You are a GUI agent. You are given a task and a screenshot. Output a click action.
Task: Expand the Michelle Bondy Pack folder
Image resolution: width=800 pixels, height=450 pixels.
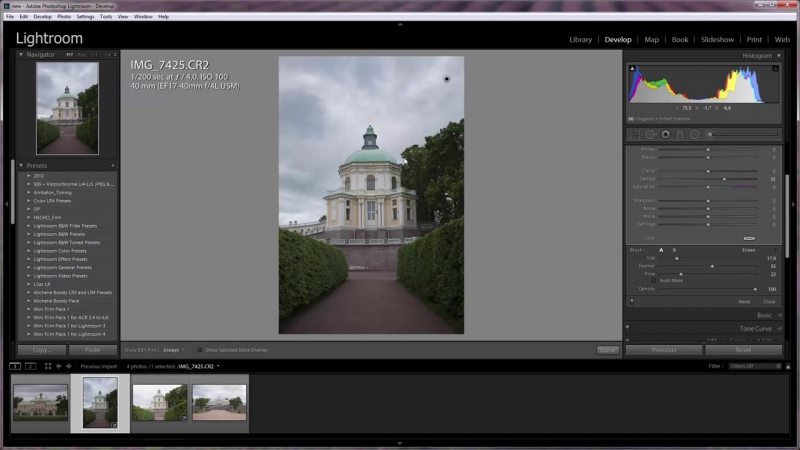click(29, 301)
